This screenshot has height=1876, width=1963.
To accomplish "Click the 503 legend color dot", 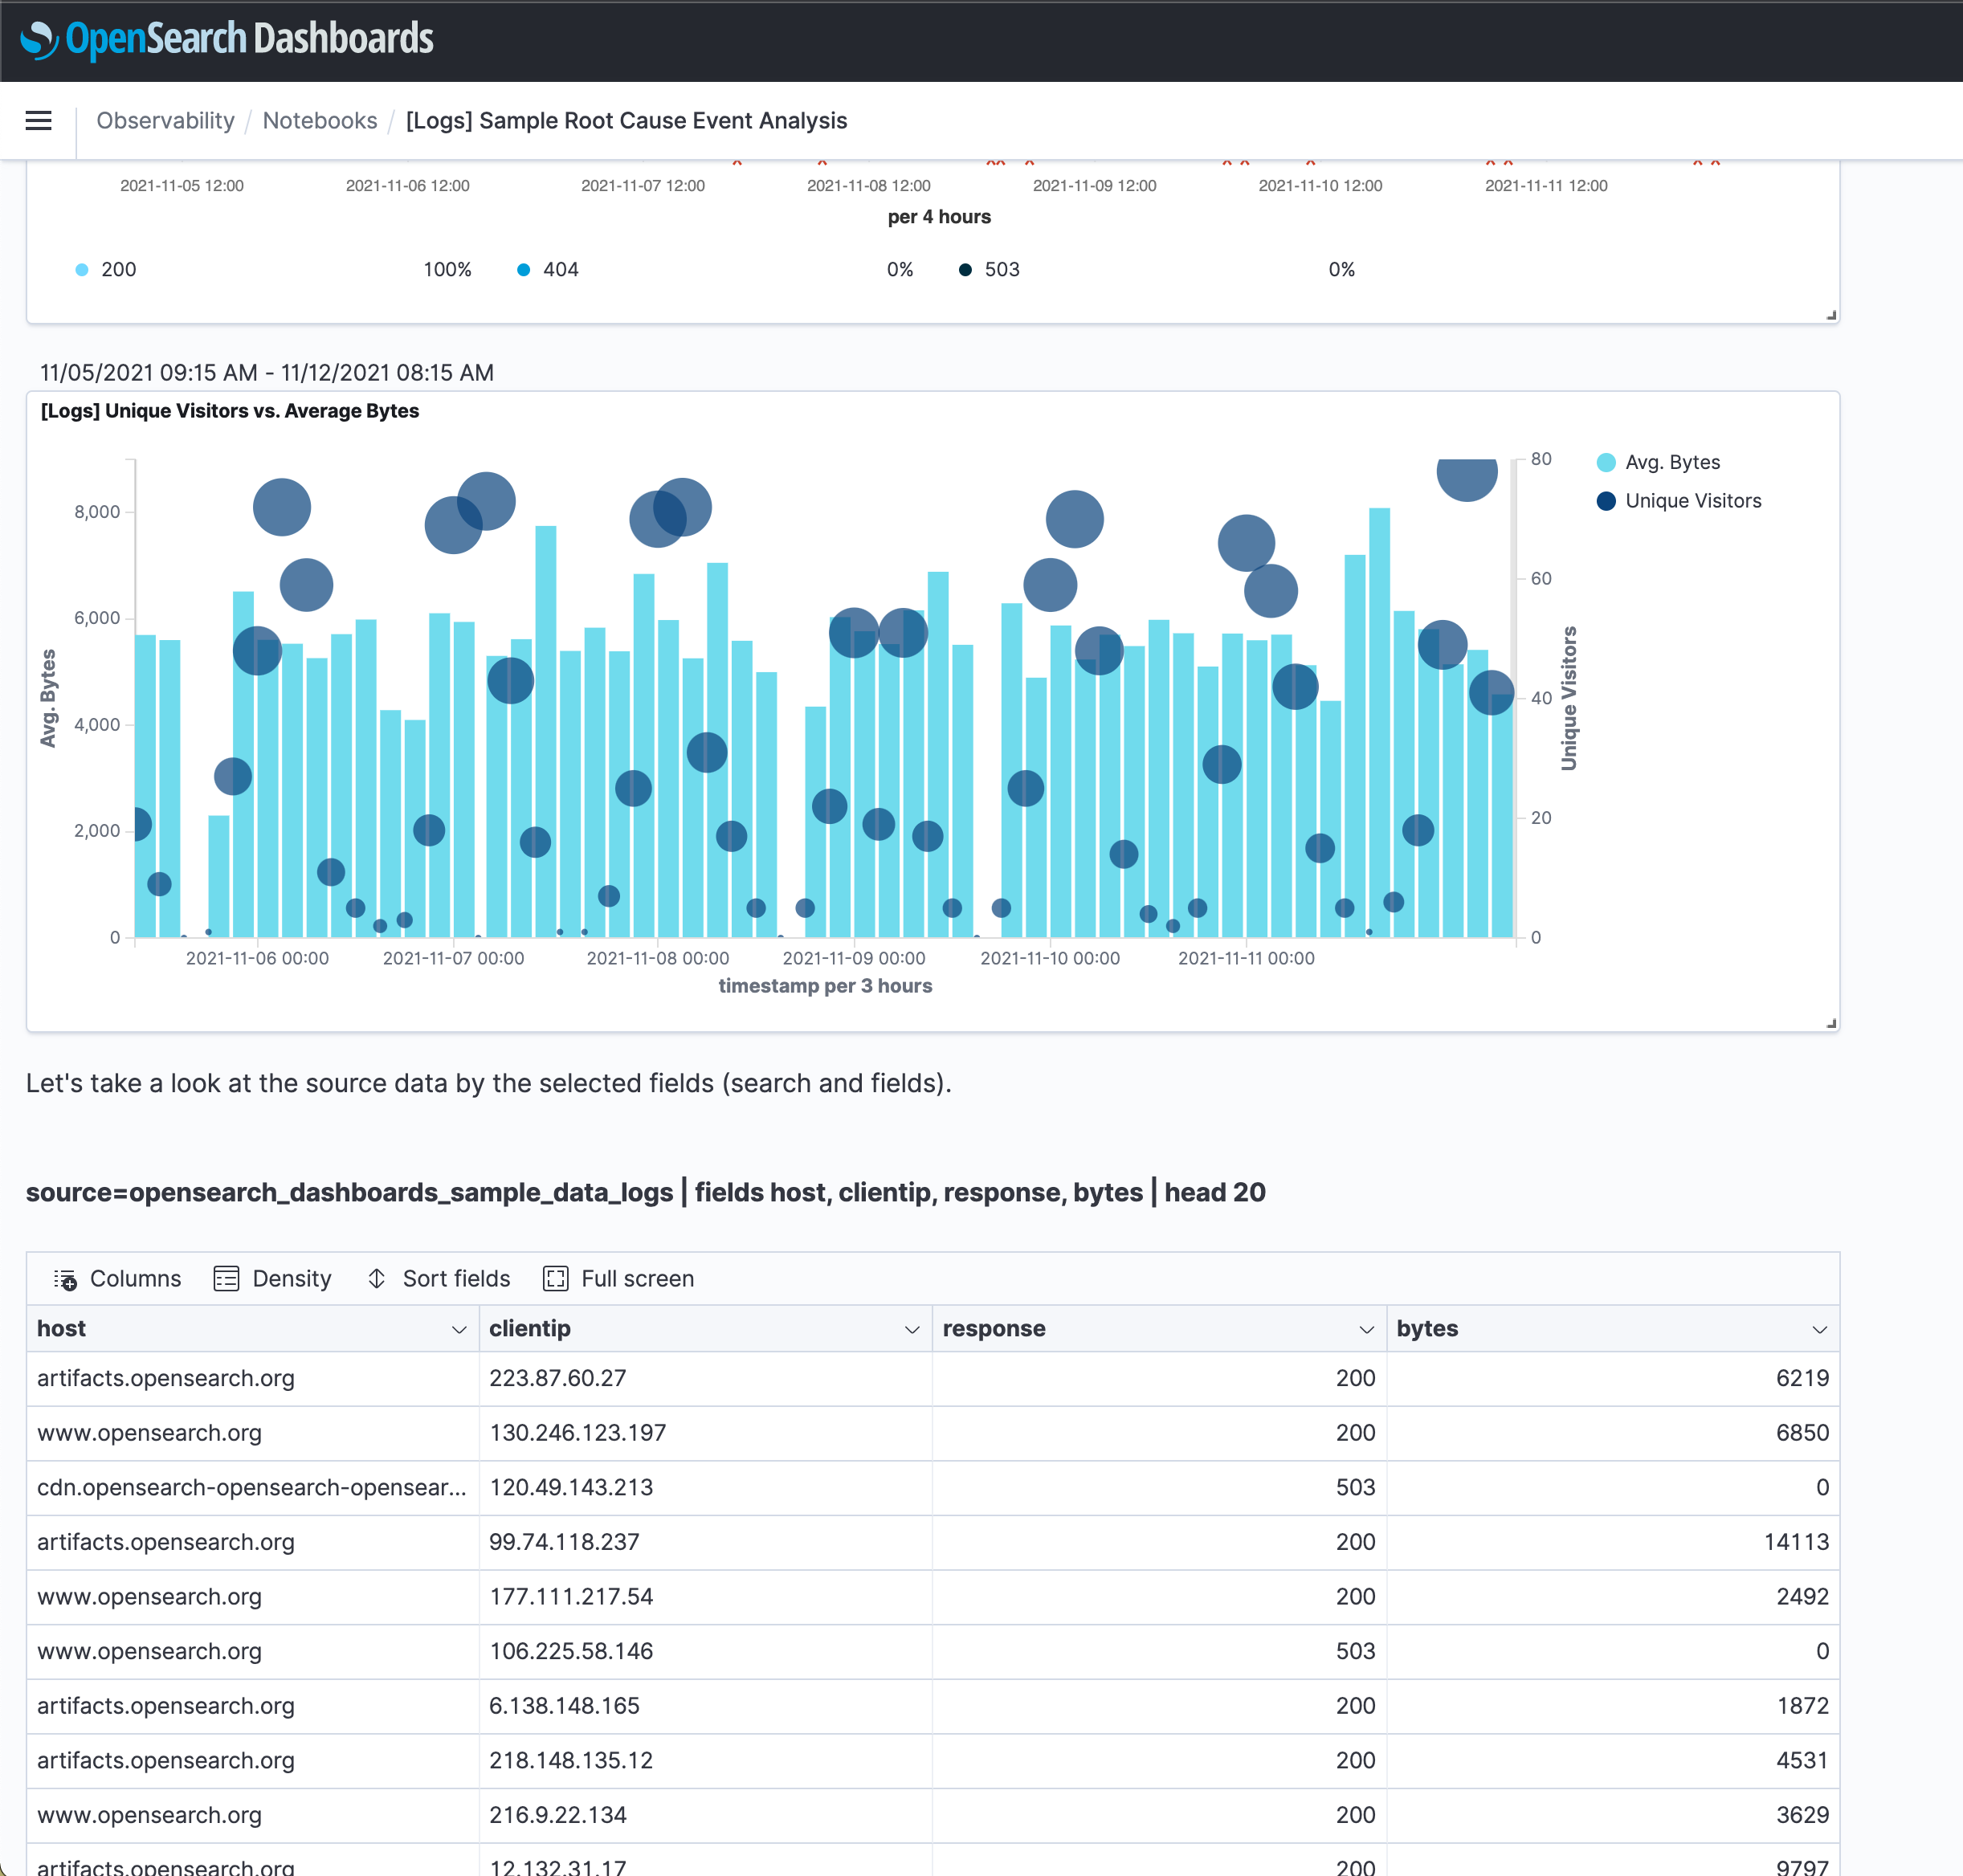I will pos(965,269).
